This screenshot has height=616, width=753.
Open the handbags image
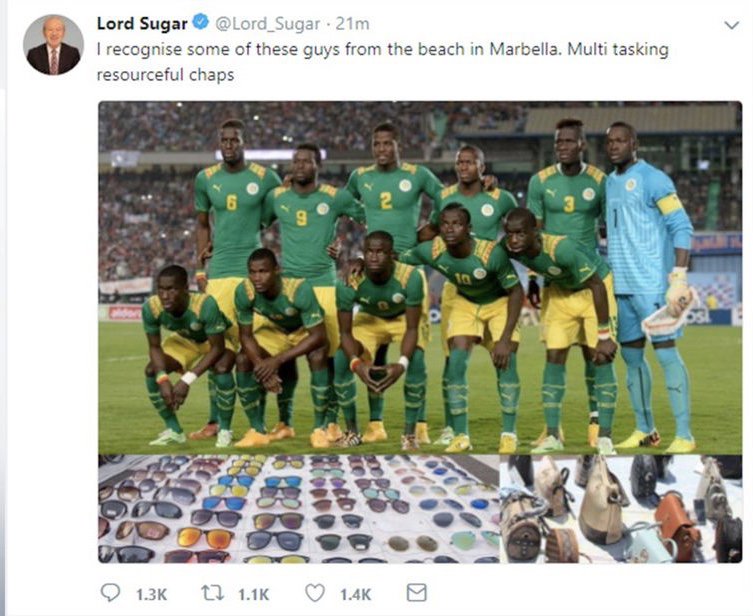[622, 510]
